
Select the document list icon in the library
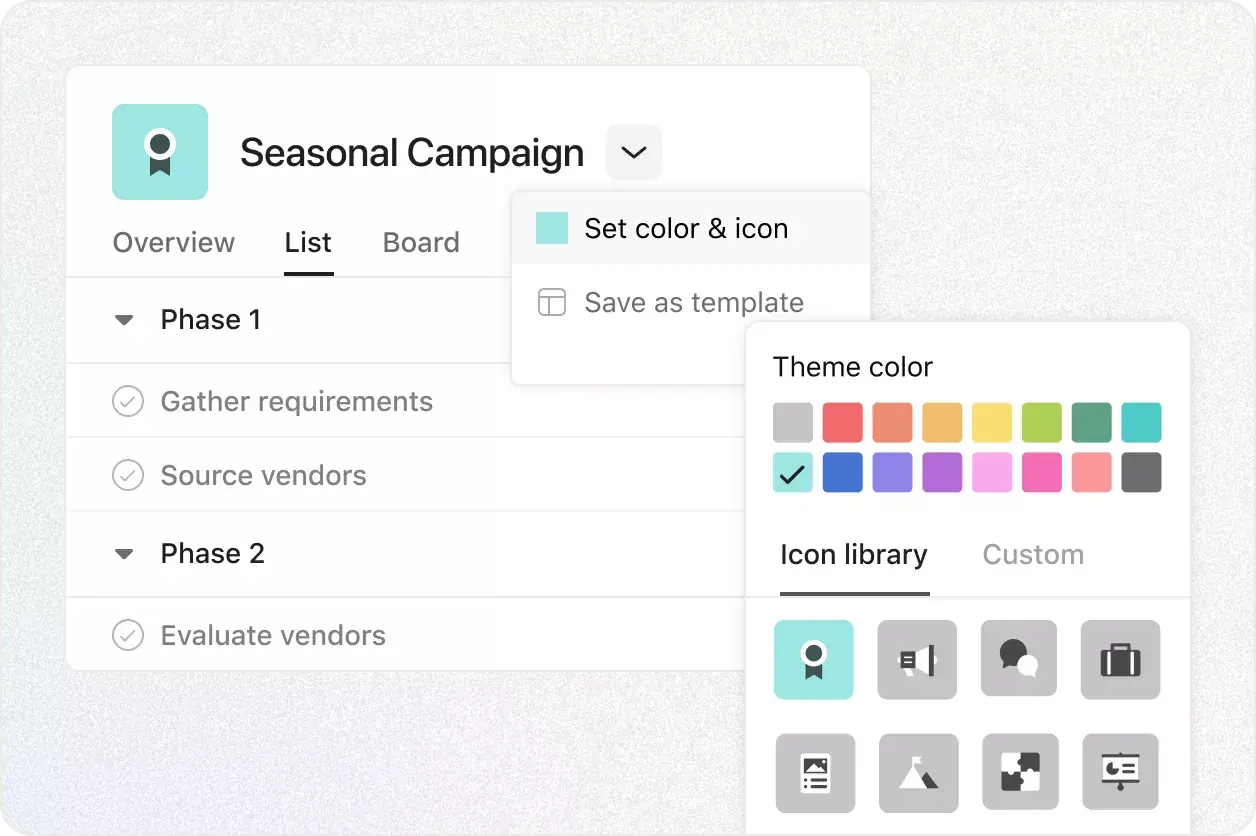815,773
